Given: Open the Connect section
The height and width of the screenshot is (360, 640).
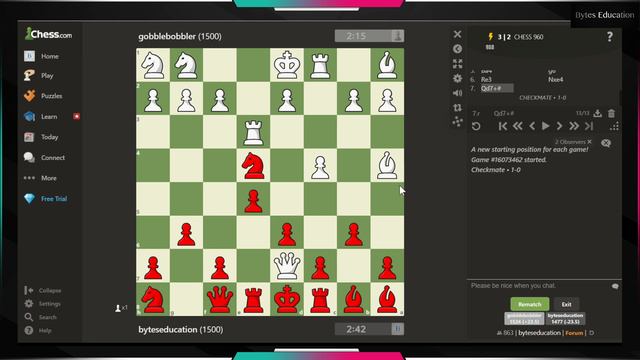Looking at the screenshot, I should 44,158.
